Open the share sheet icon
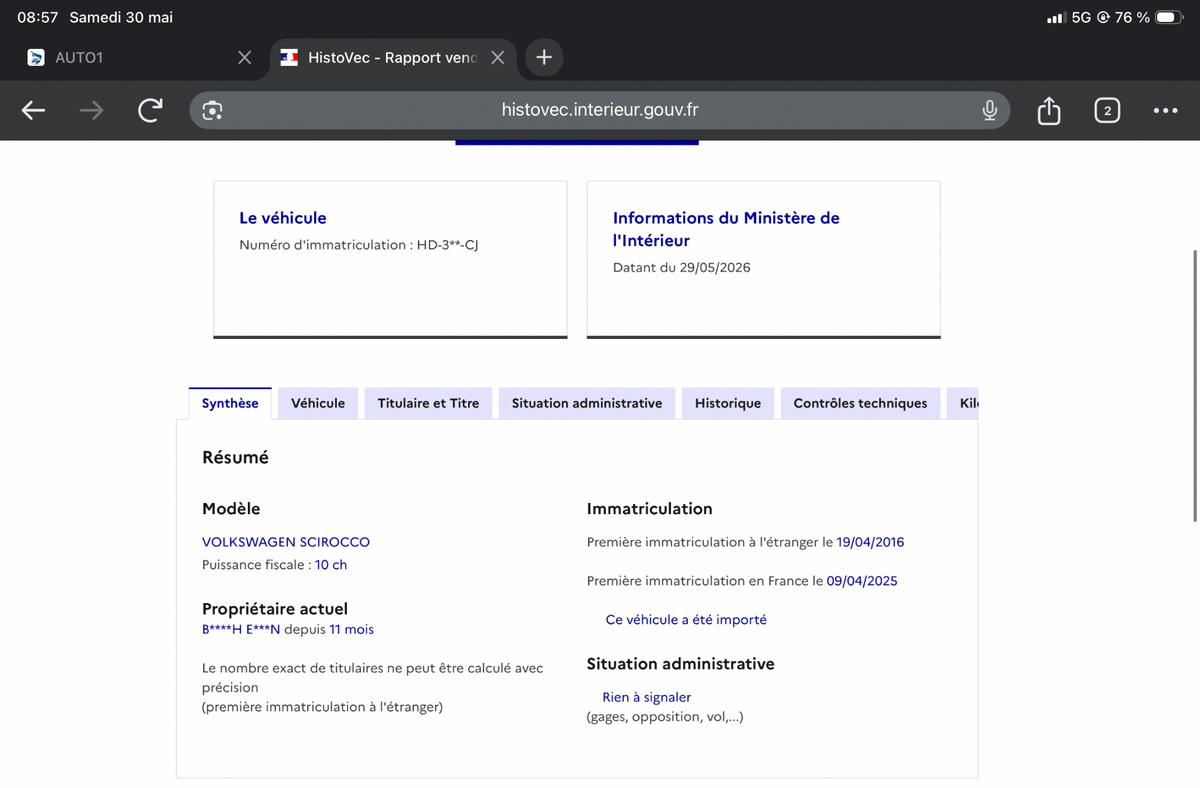 (1048, 110)
